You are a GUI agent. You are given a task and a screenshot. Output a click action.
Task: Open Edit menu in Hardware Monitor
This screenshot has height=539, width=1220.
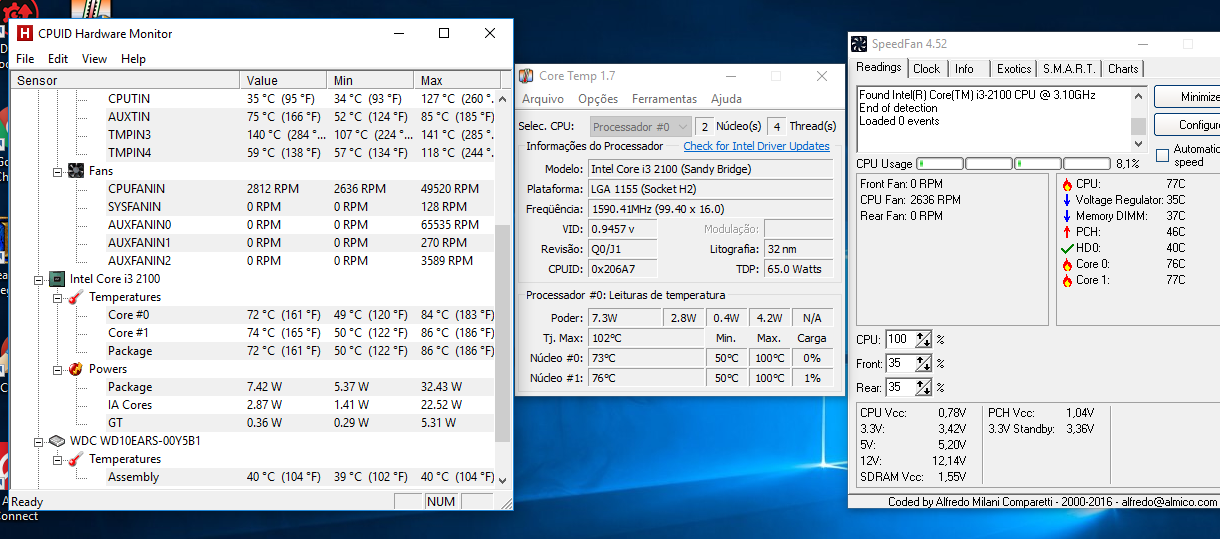click(x=58, y=59)
